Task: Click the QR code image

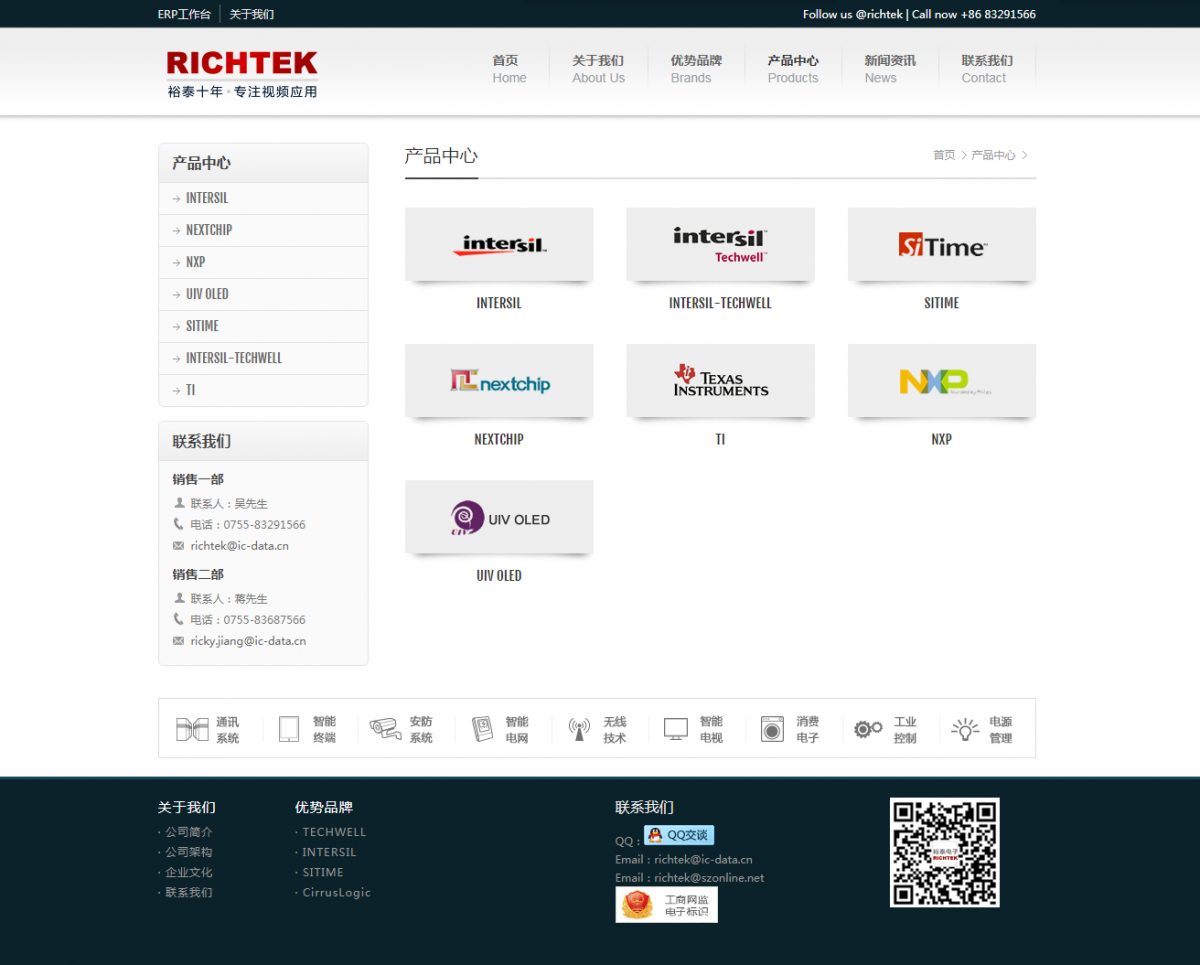Action: [x=945, y=852]
